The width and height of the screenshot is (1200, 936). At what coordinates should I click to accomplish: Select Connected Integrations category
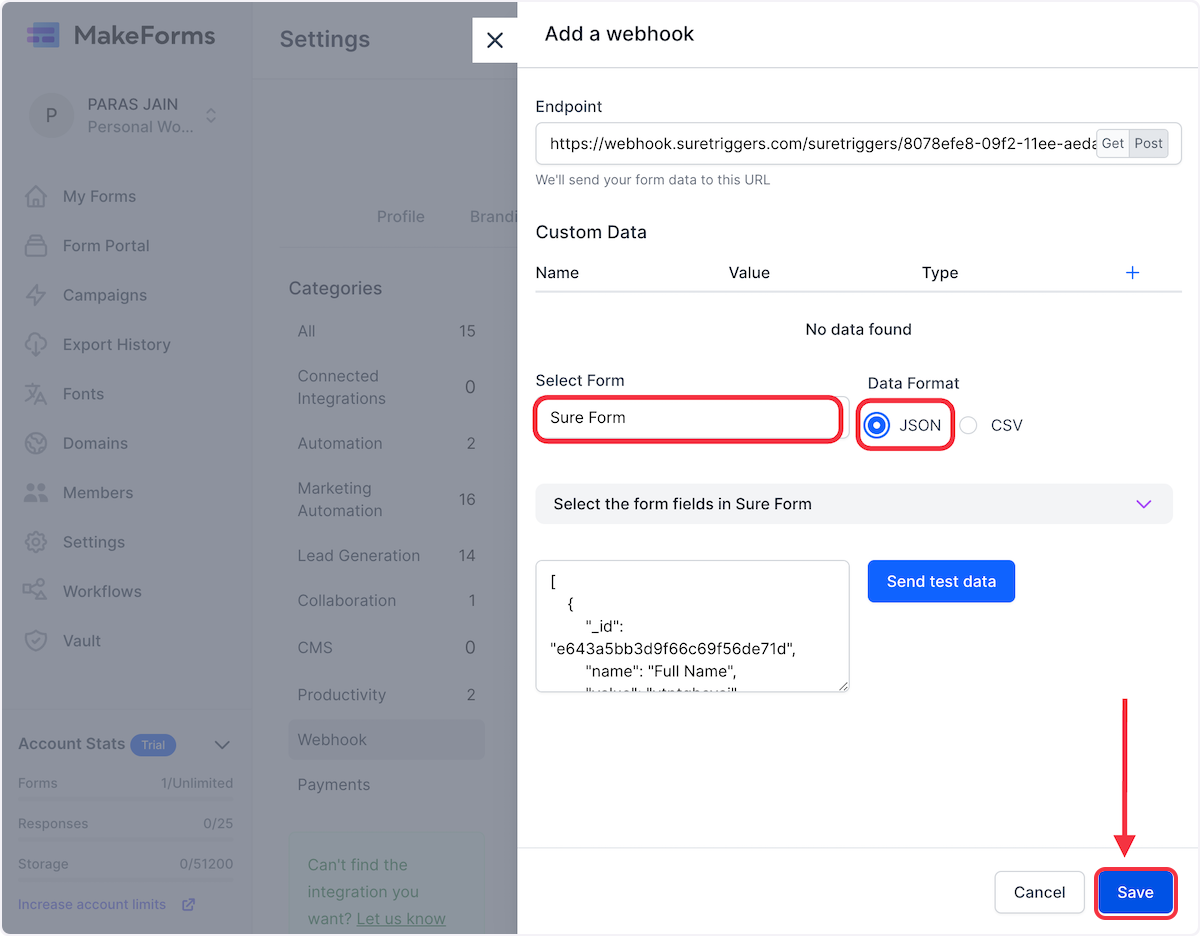tap(386, 387)
